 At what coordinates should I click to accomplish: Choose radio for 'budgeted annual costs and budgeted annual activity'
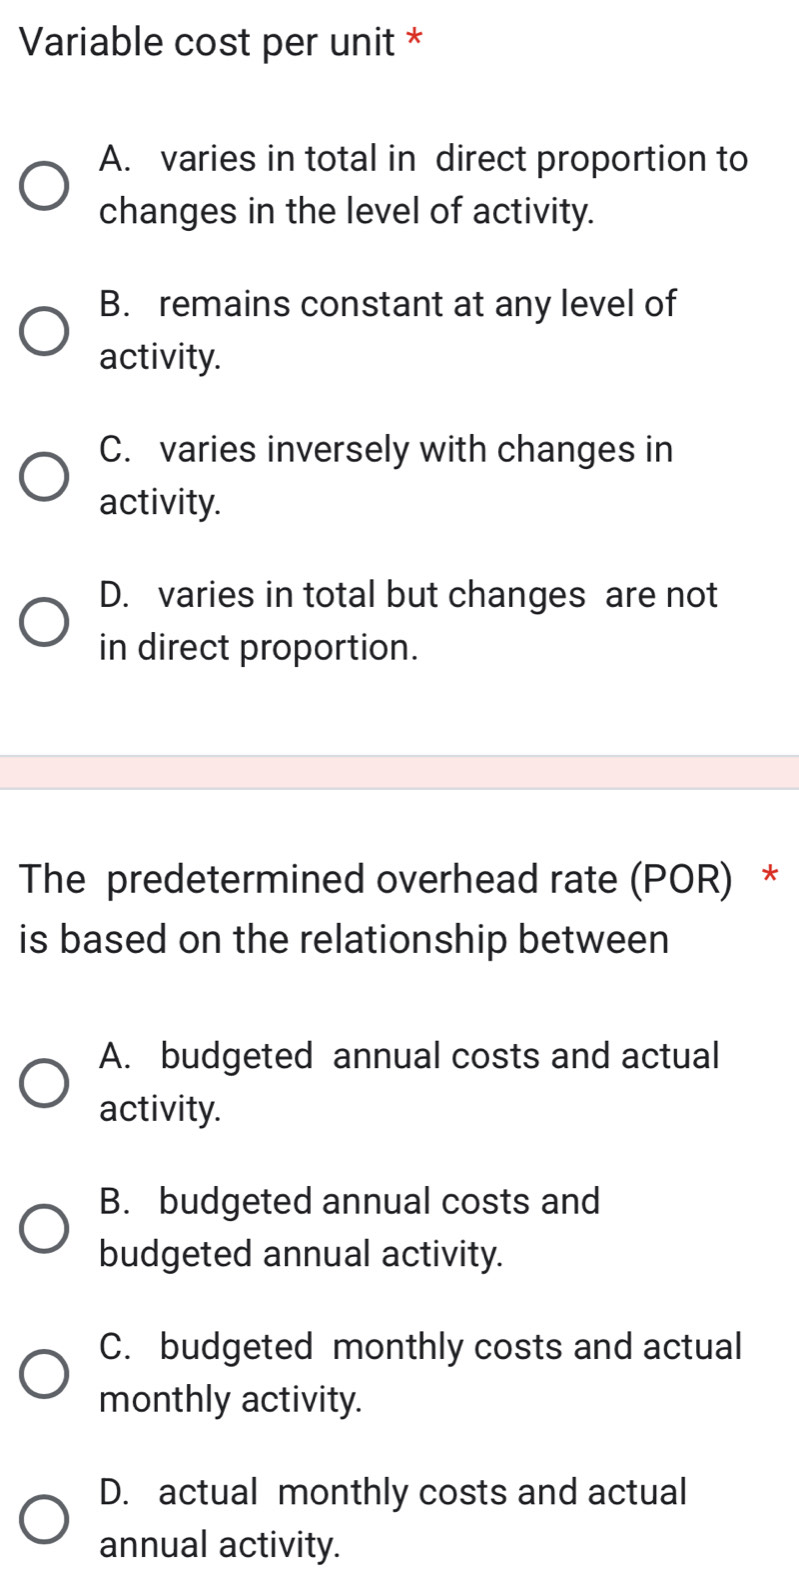point(46,1228)
